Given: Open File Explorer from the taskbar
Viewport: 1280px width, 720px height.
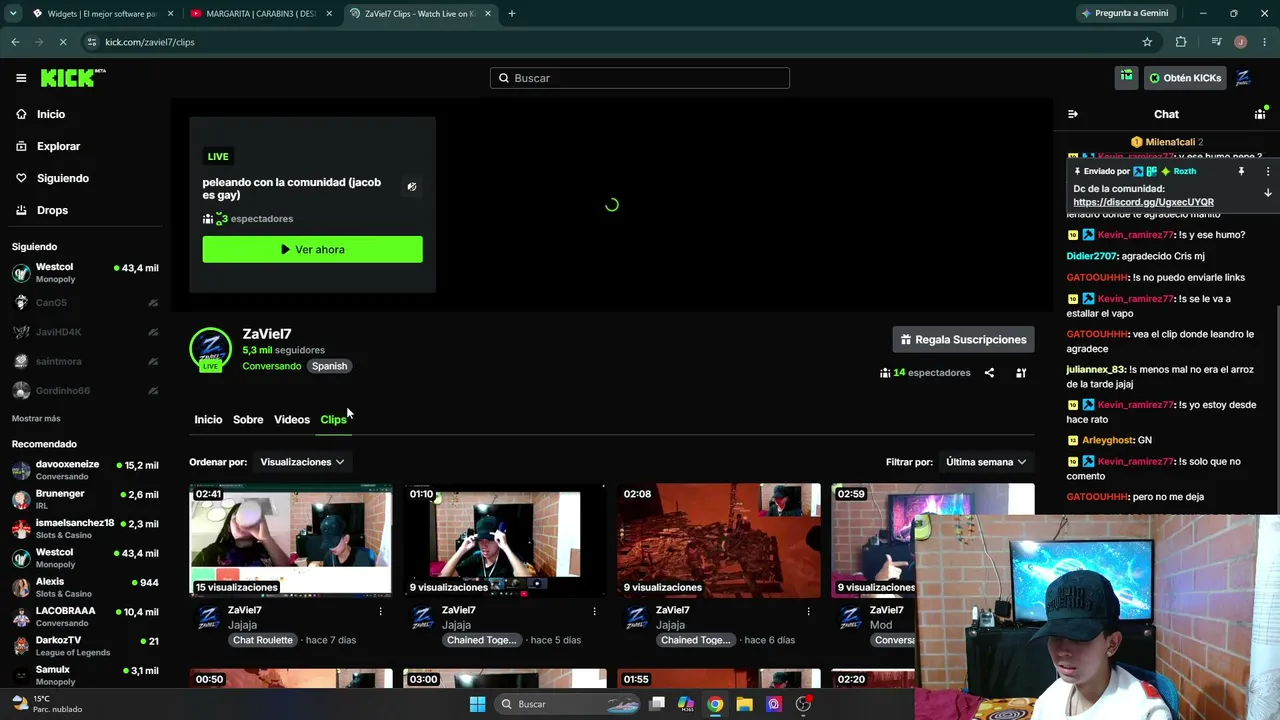Looking at the screenshot, I should pyautogui.click(x=744, y=704).
